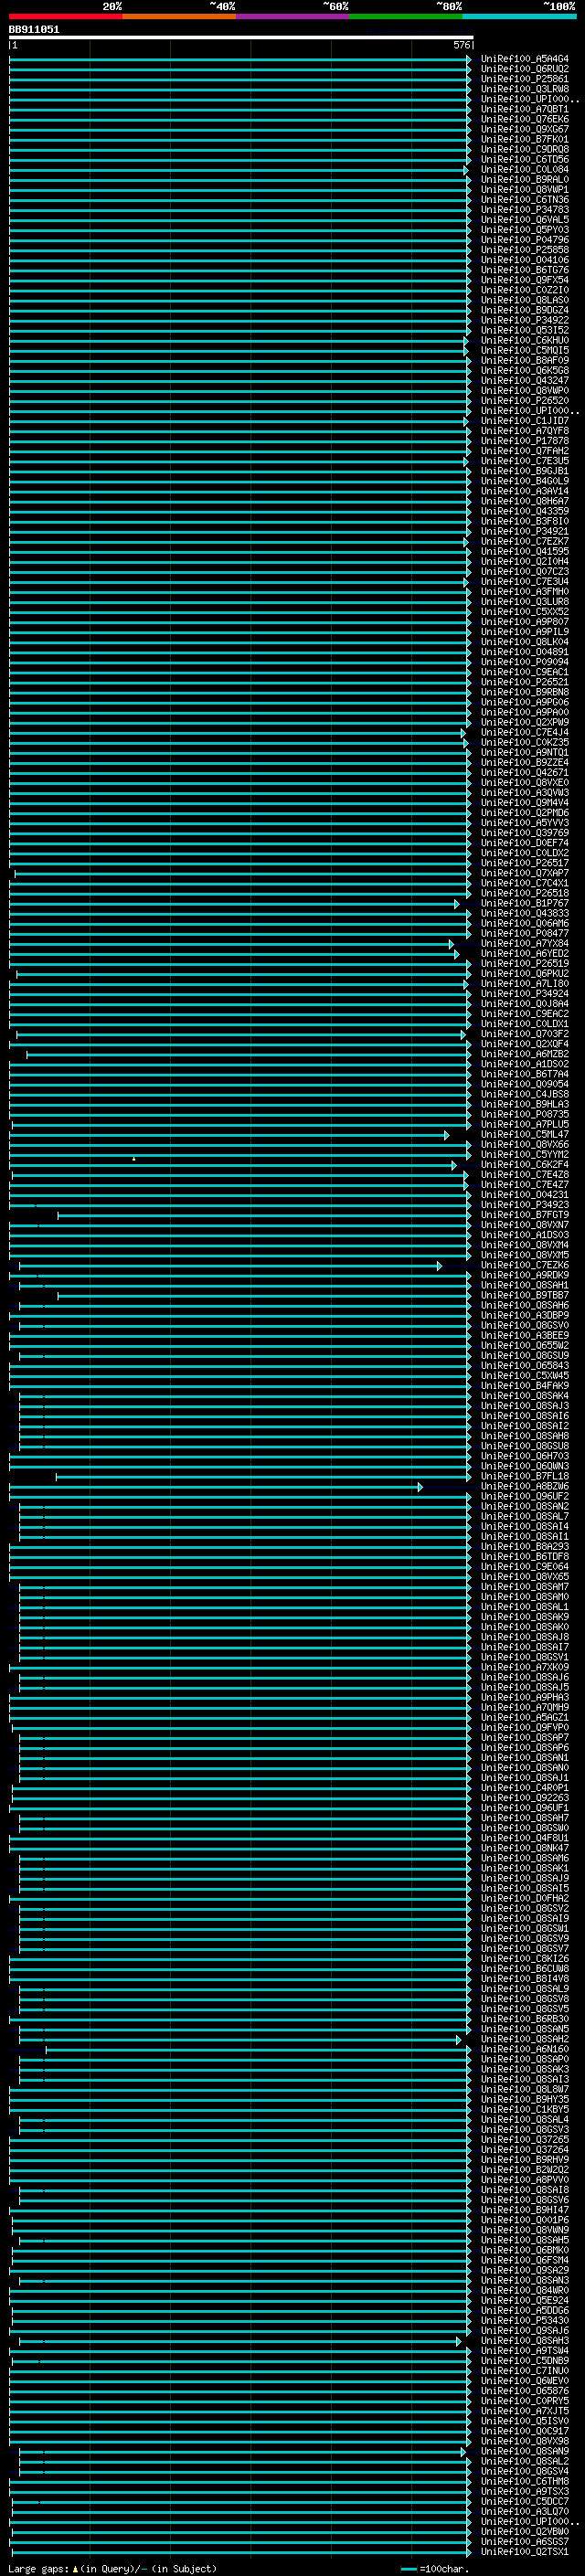
Task: Select the UniRef100_C9EAC2 label
Action: [524, 1013]
